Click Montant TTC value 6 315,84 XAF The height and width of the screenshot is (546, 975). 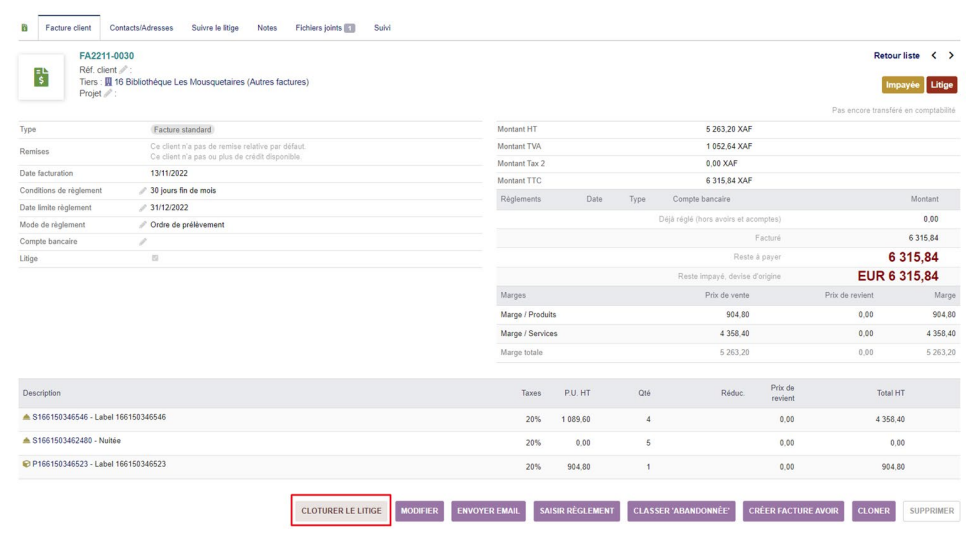729,180
